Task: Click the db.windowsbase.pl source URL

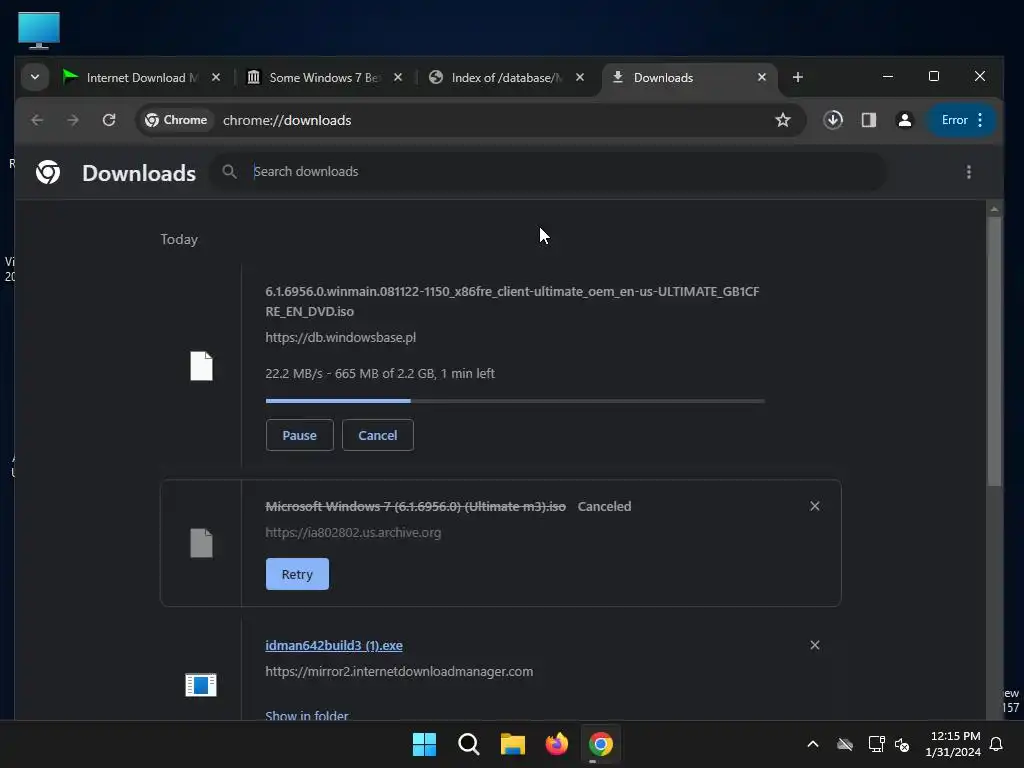Action: 340,338
